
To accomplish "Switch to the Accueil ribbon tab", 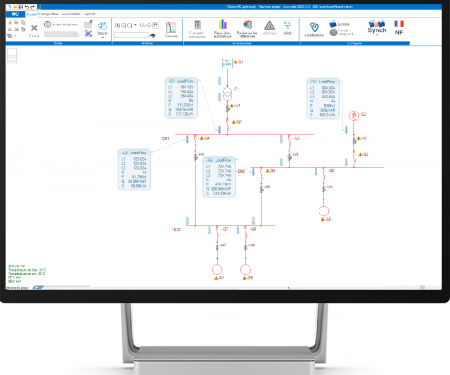I will click(x=32, y=14).
